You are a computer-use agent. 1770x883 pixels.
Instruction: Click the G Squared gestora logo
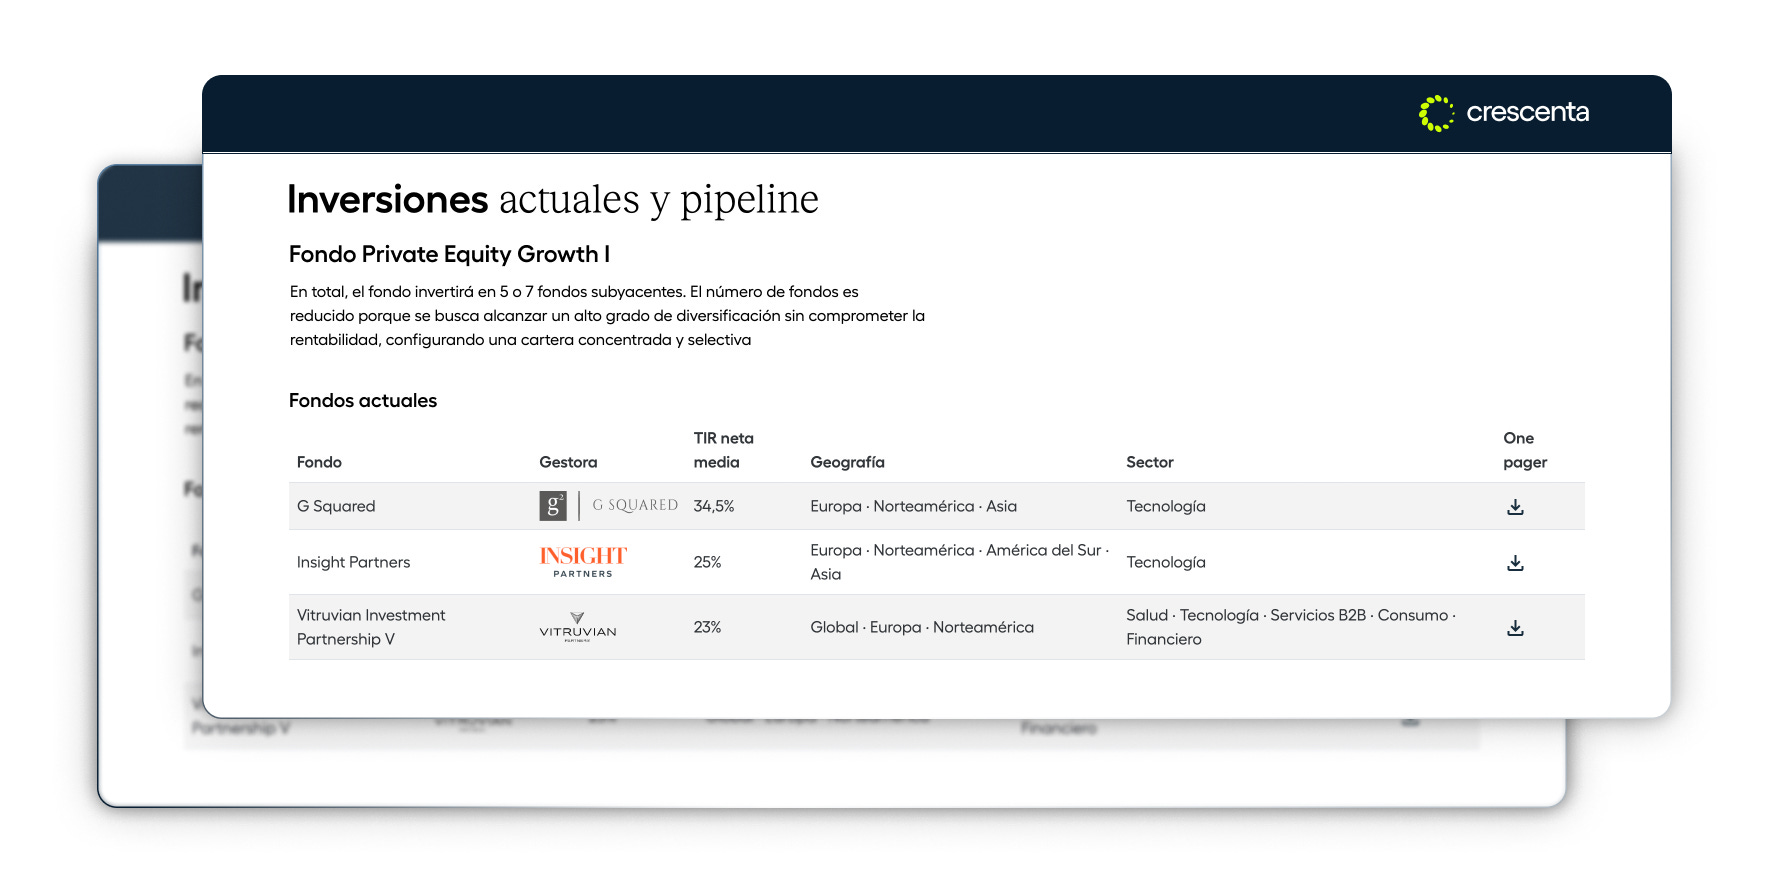[x=608, y=506]
